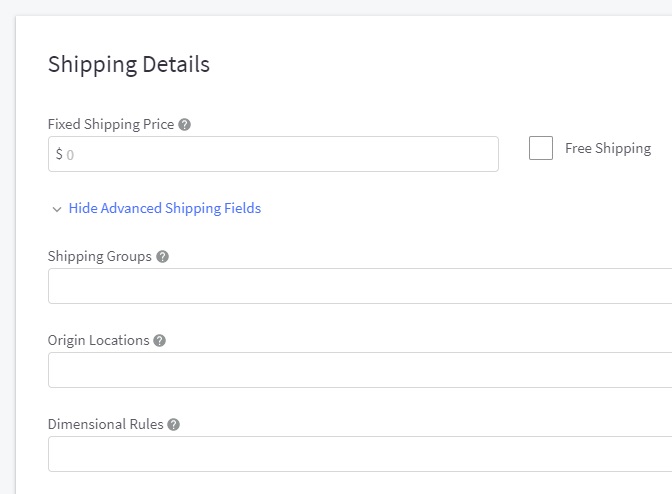The image size is (672, 494).
Task: Click the Free Shipping label text
Action: [607, 148]
